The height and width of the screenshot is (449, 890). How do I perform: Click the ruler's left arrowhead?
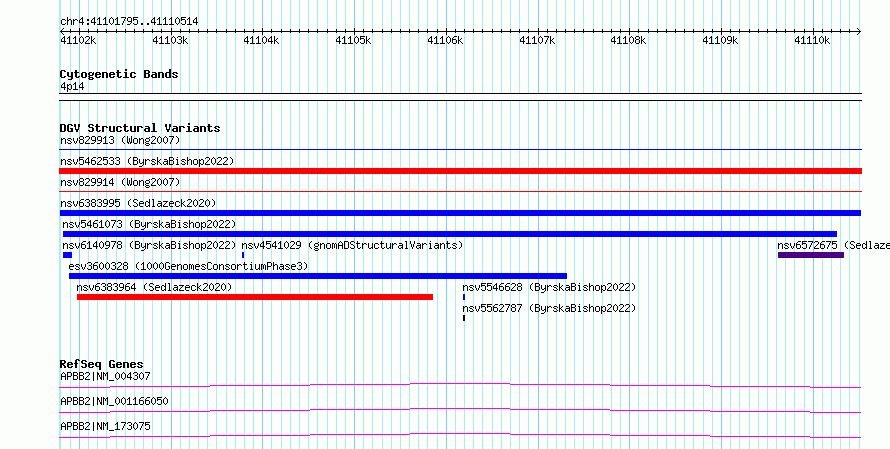point(62,31)
